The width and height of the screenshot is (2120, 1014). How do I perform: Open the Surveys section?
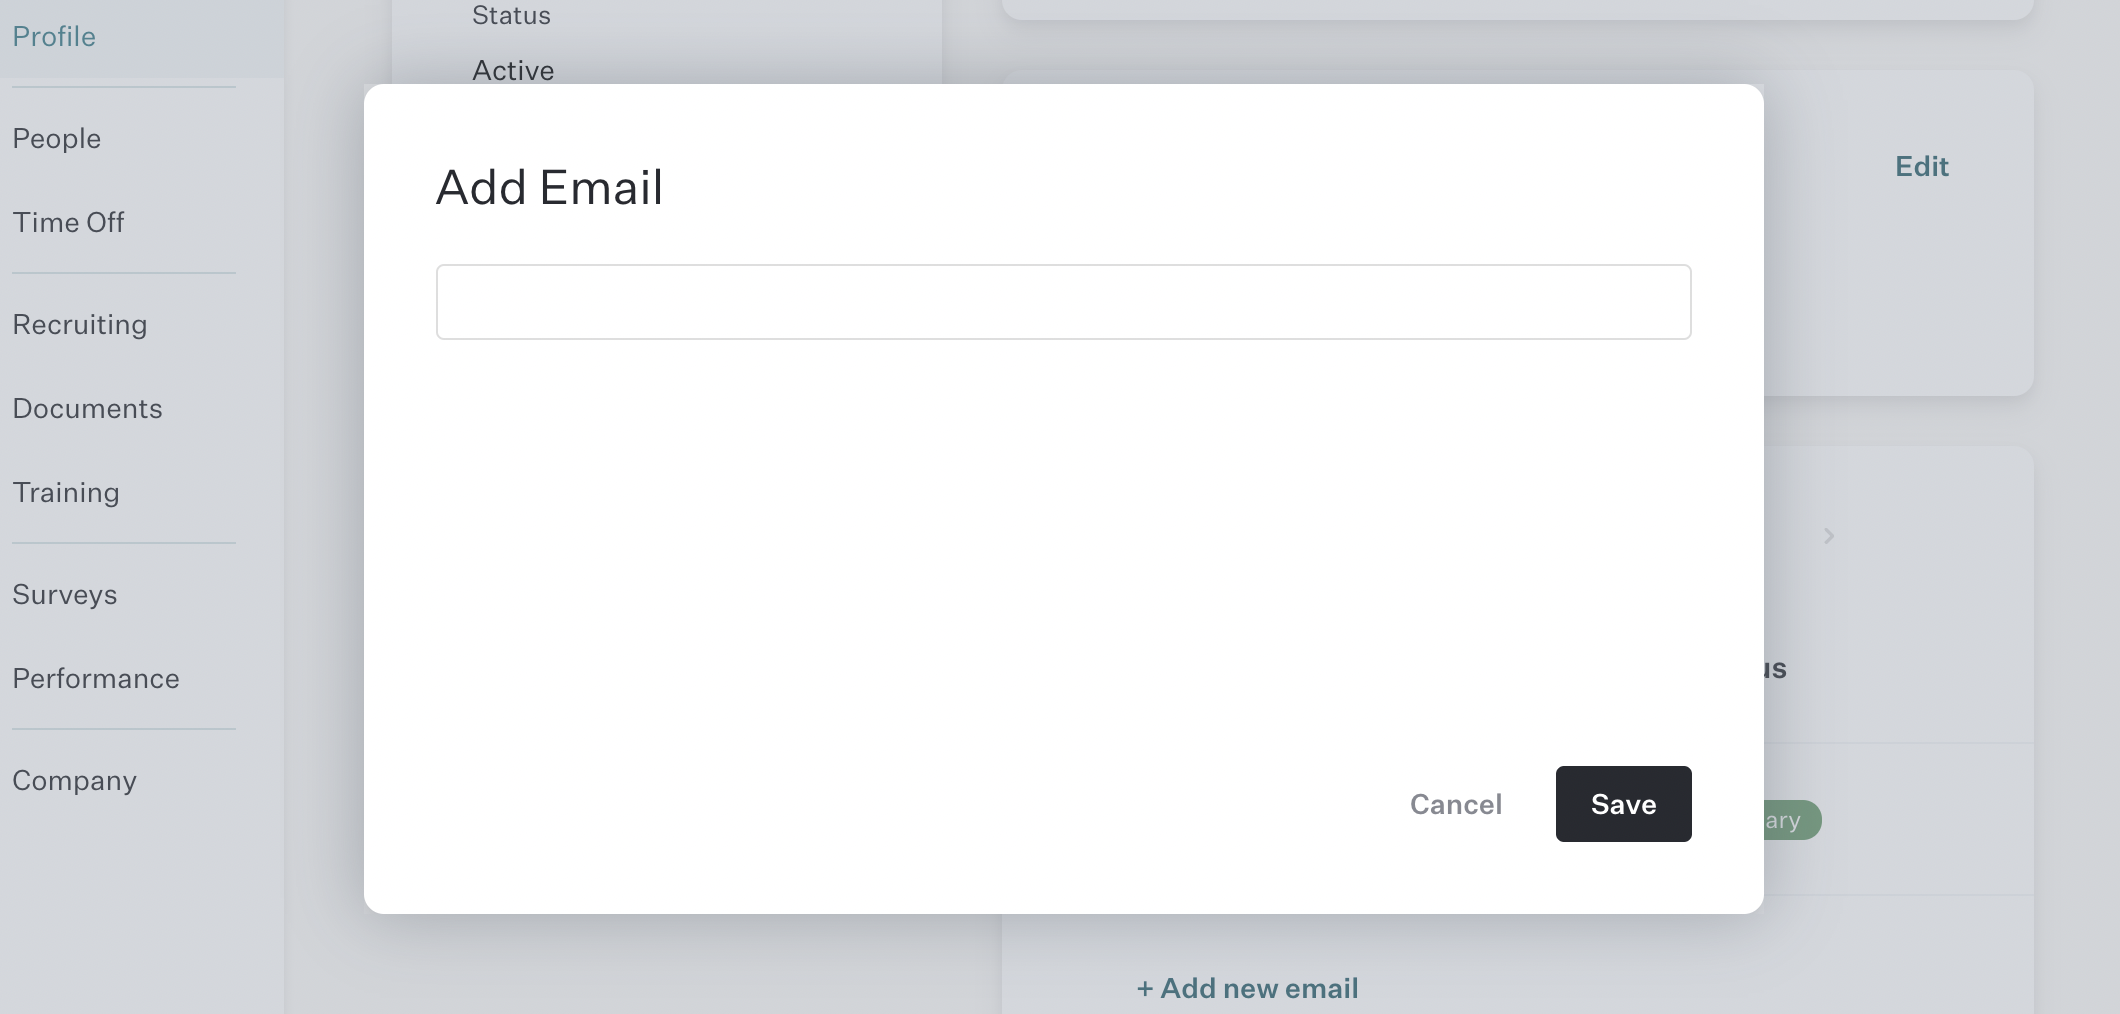coord(64,594)
